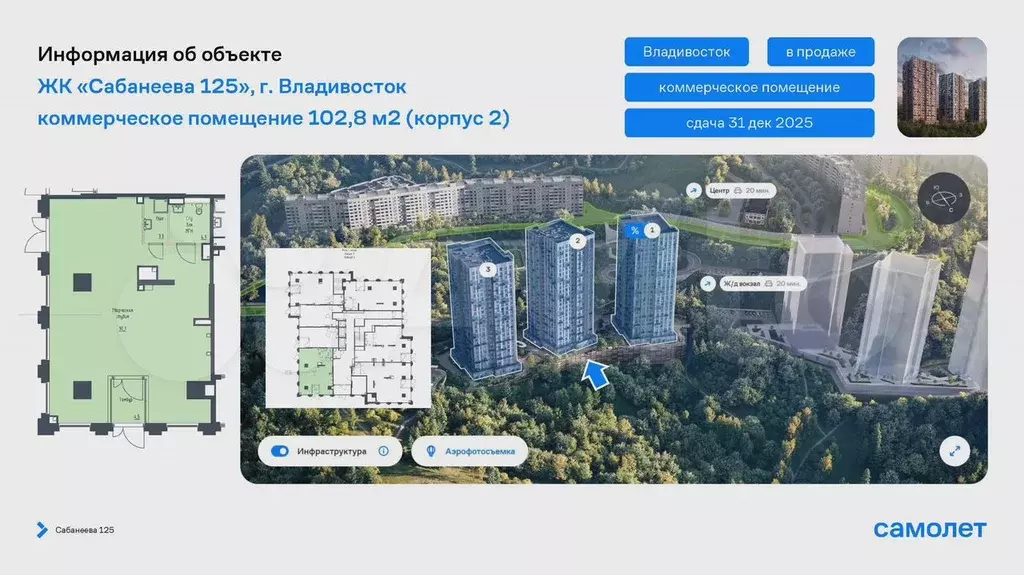Click the Сабанеева 125 footer text
This screenshot has width=1024, height=575.
pyautogui.click(x=85, y=530)
